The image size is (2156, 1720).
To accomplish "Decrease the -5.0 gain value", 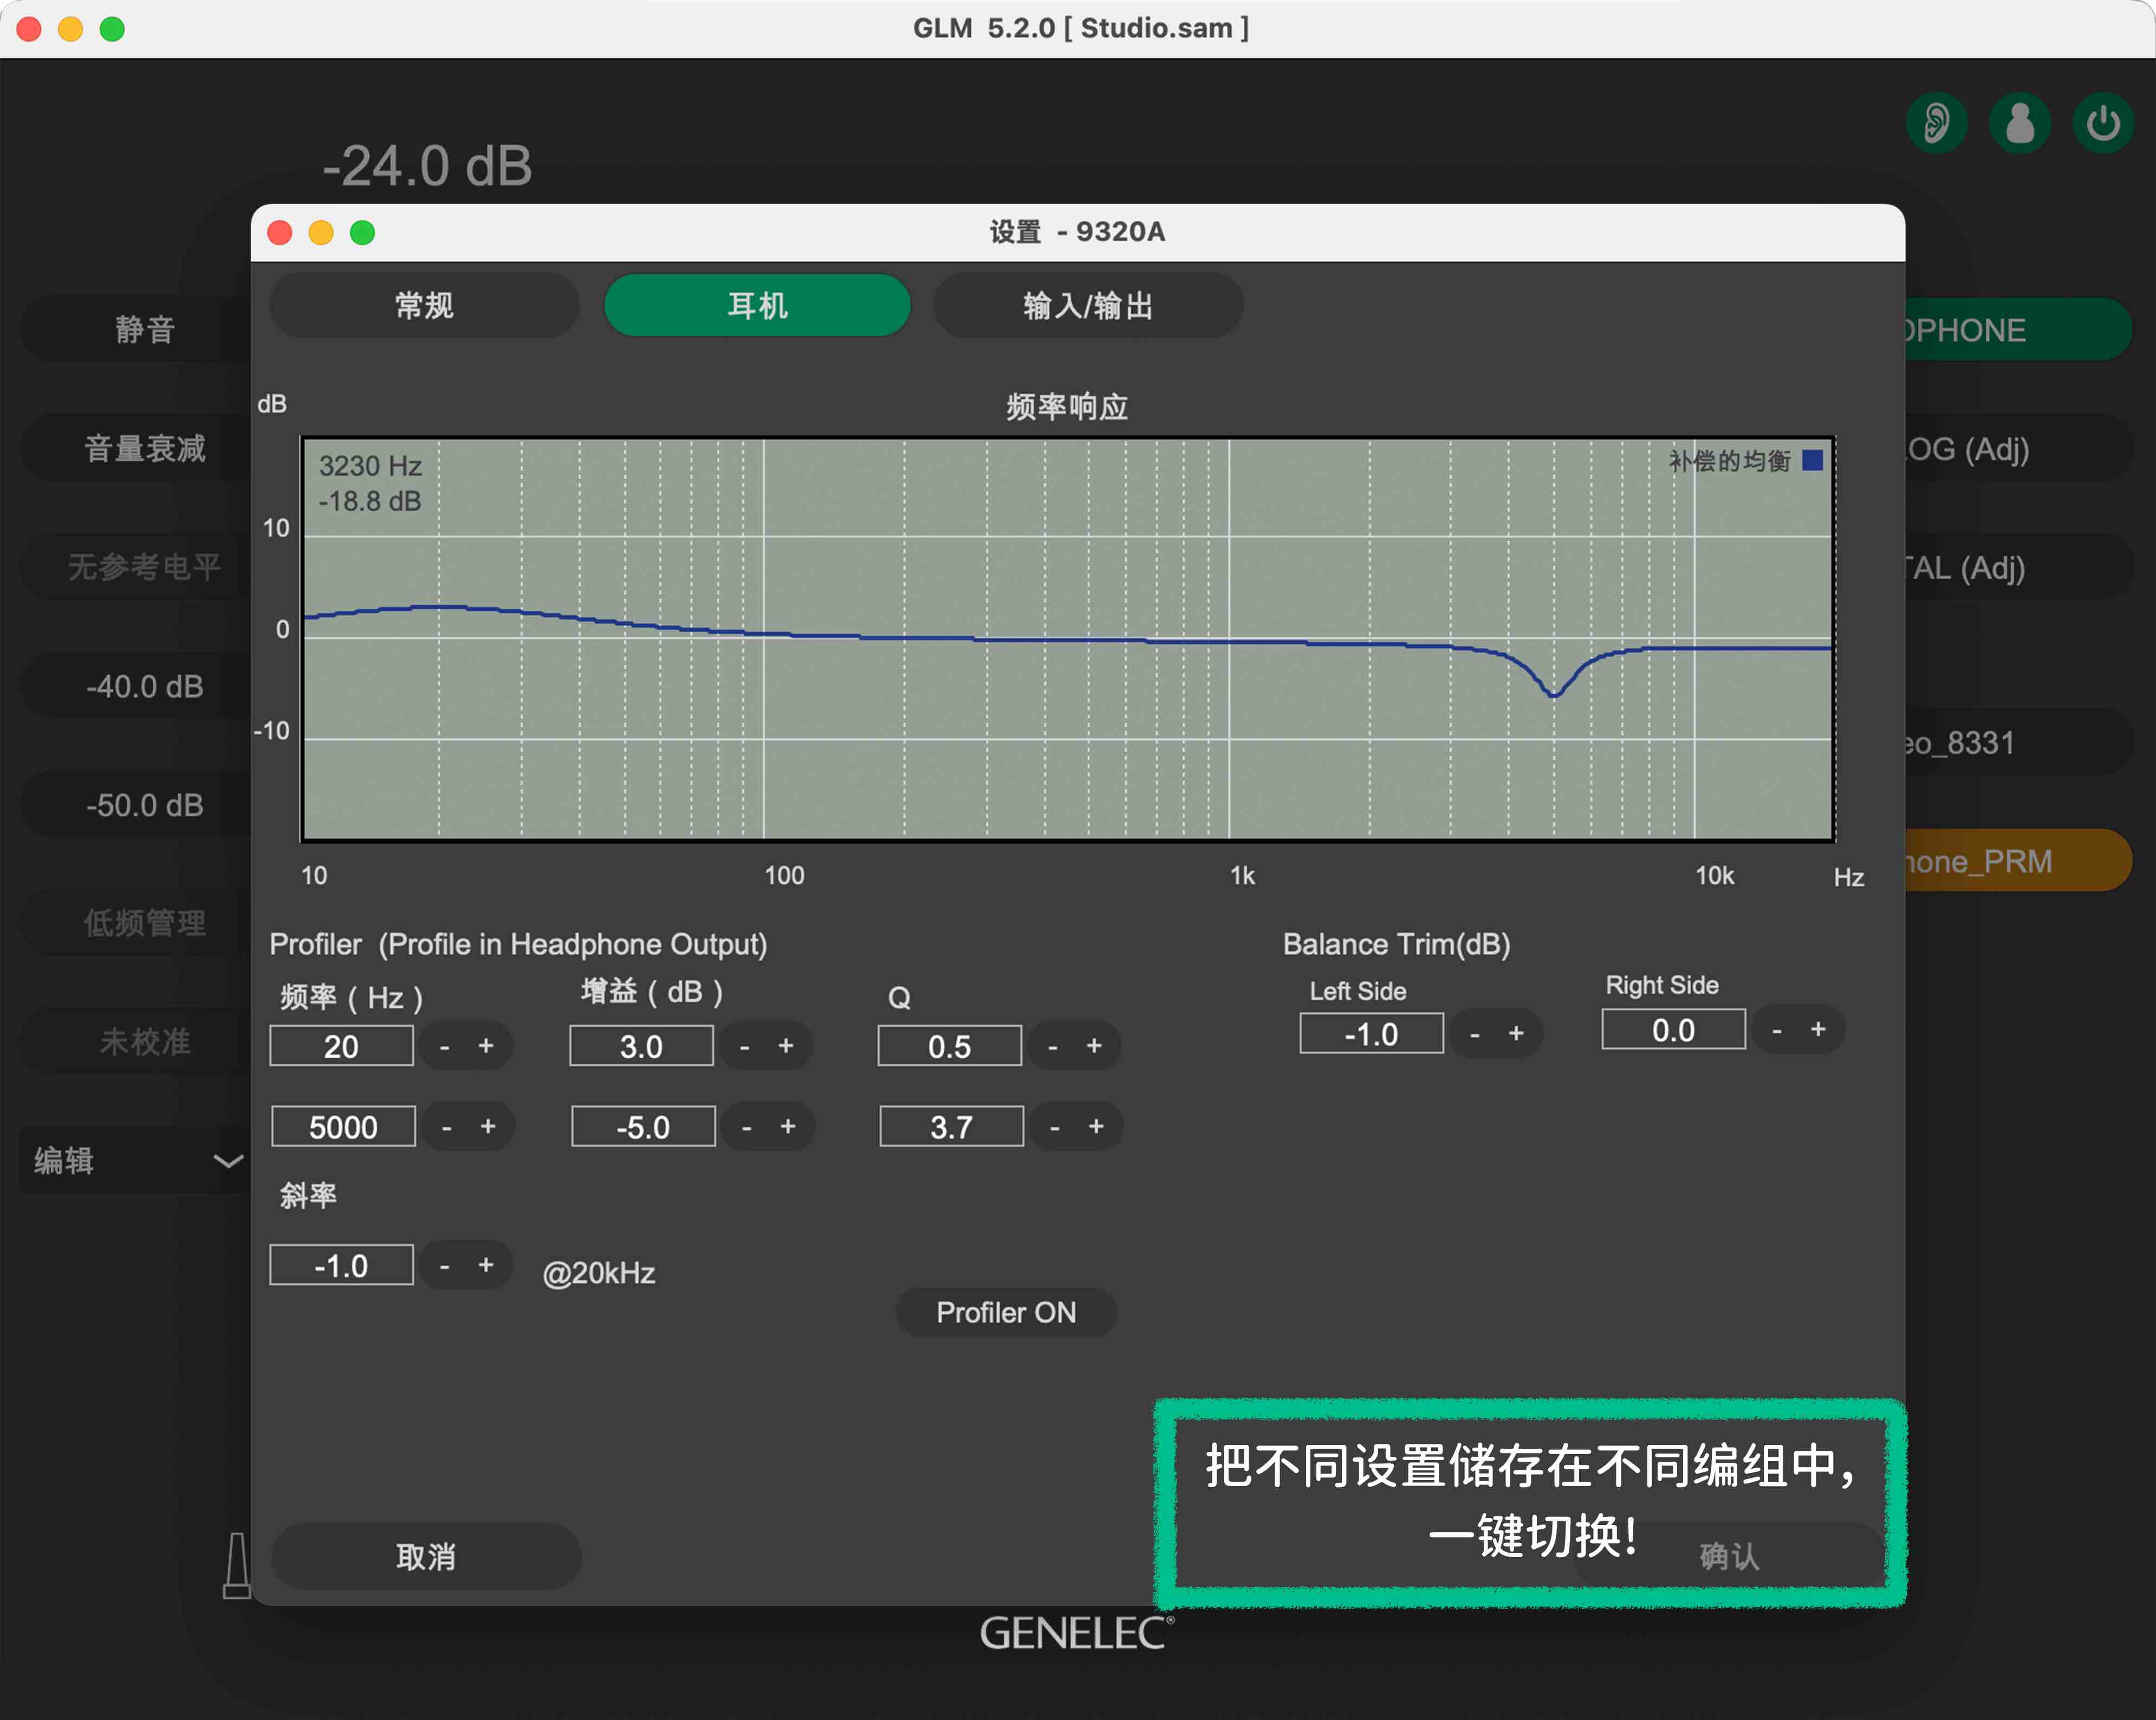I will (x=746, y=1127).
